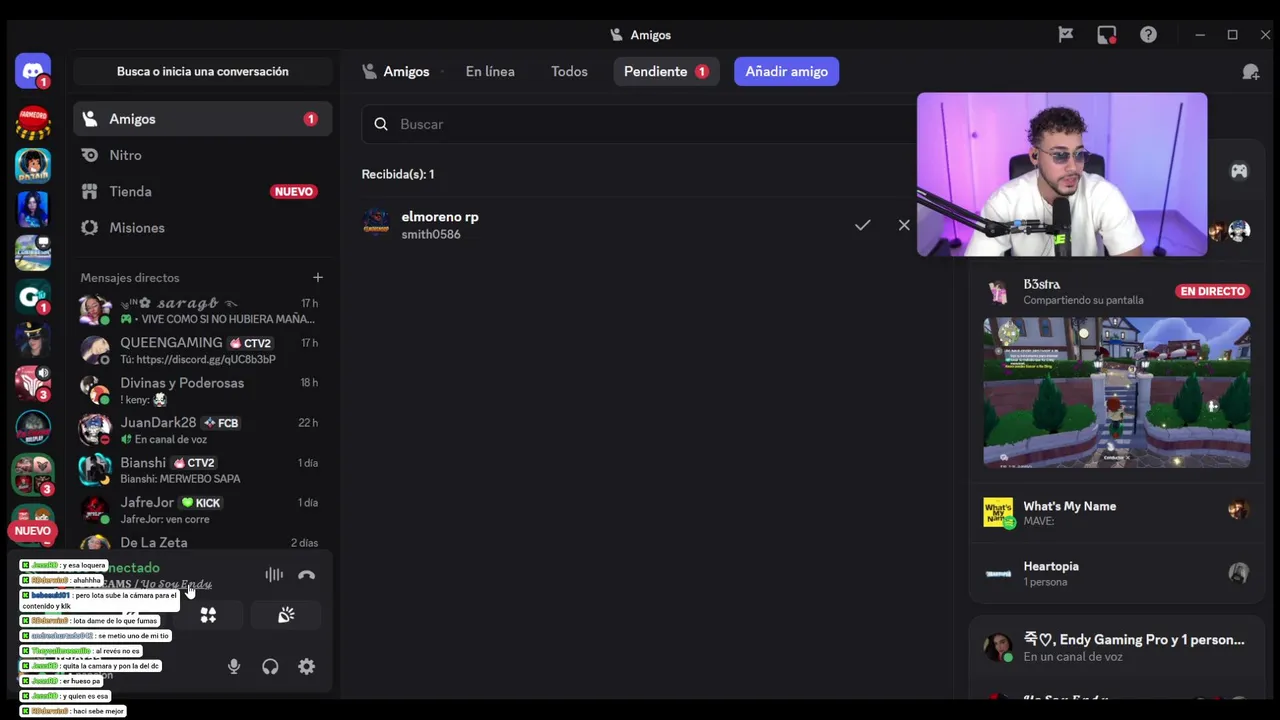The width and height of the screenshot is (1280, 720).
Task: Click Busca o inicia una conversación
Action: click(x=202, y=72)
